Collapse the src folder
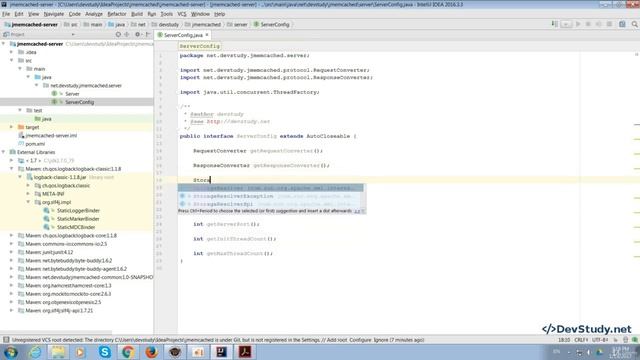The image size is (640, 360). tap(11, 60)
